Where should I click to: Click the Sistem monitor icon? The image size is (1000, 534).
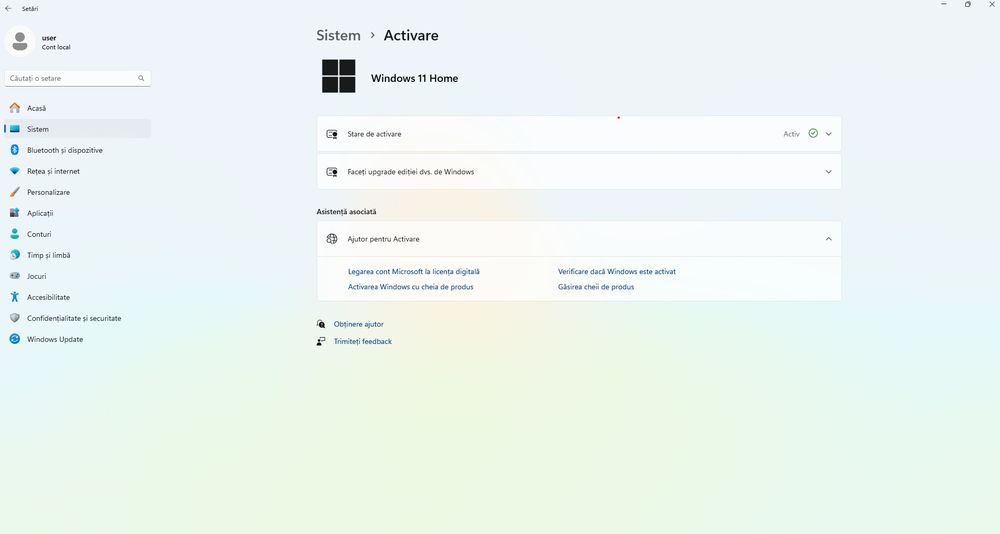pyautogui.click(x=15, y=129)
